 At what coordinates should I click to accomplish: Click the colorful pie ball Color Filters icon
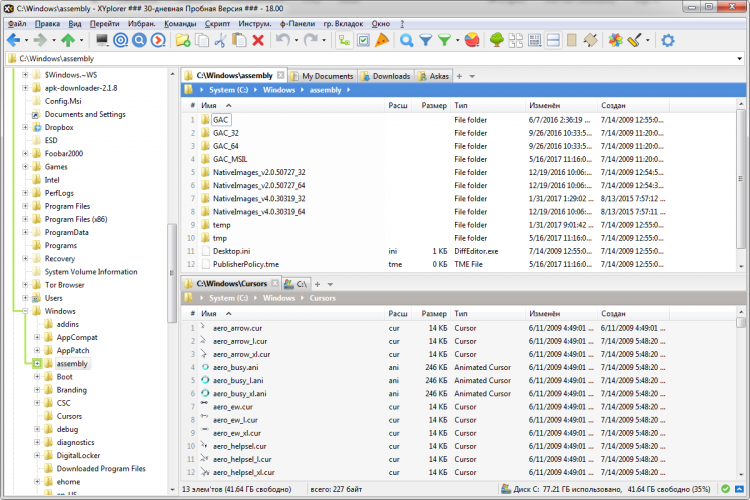pos(472,40)
